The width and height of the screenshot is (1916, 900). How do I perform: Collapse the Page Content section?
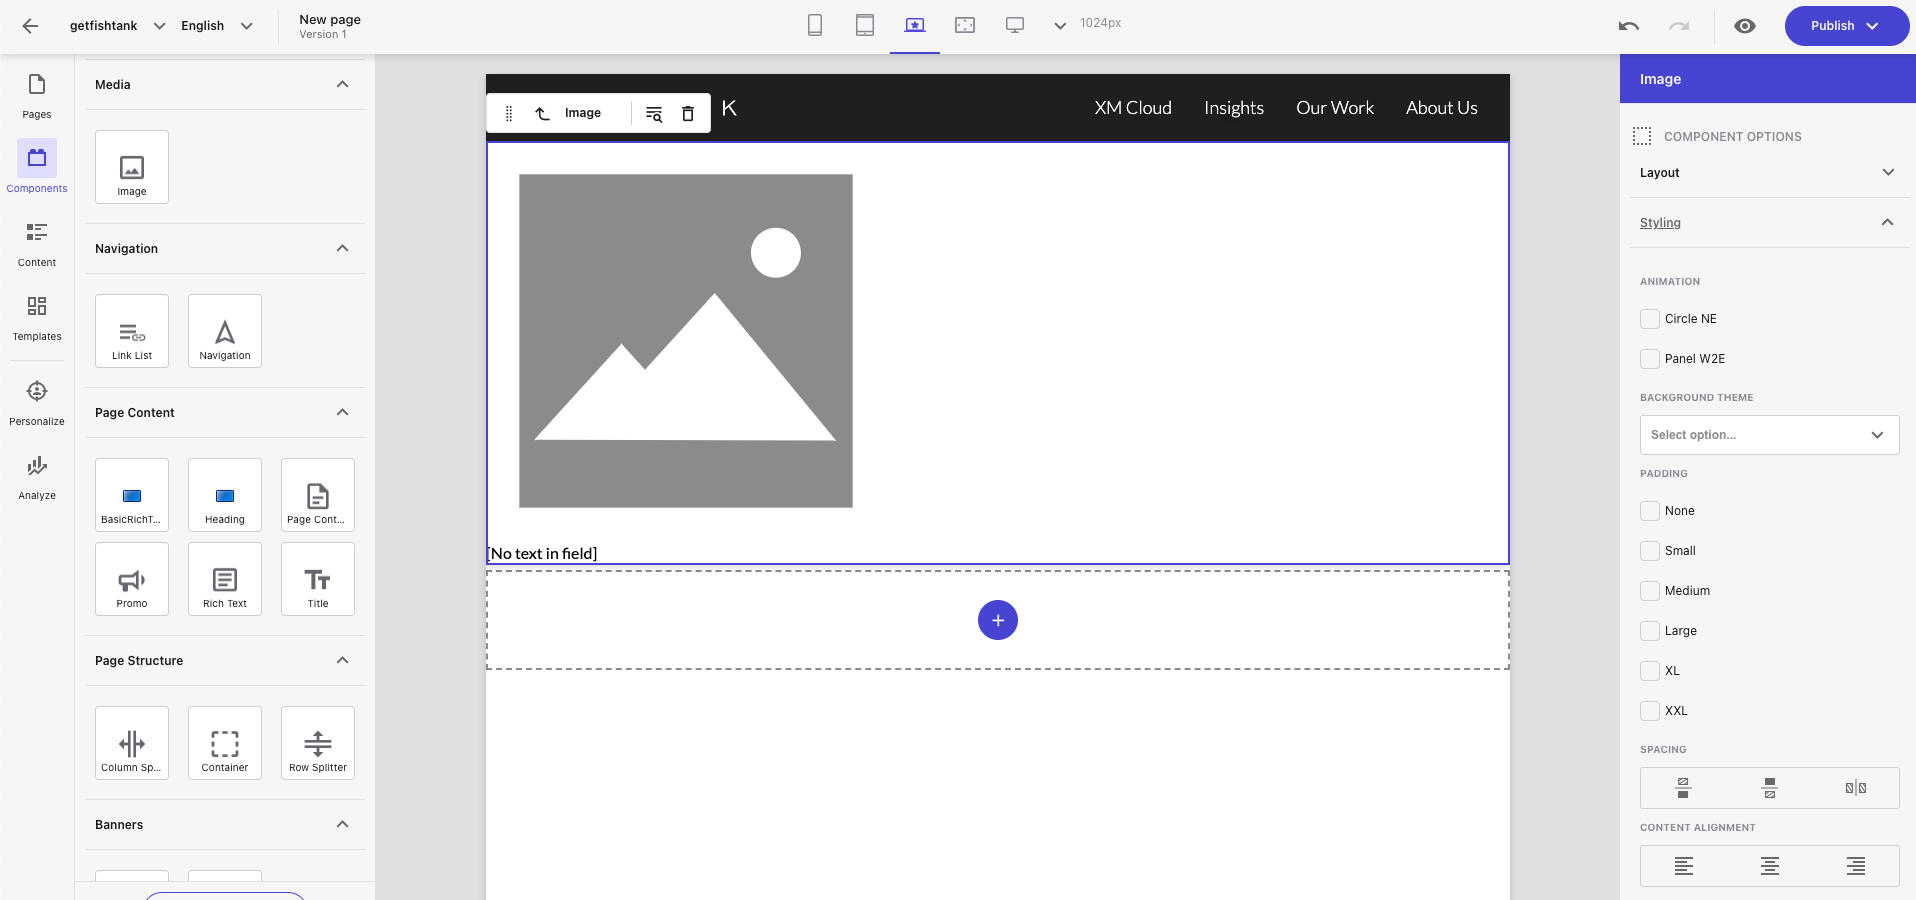coord(342,412)
